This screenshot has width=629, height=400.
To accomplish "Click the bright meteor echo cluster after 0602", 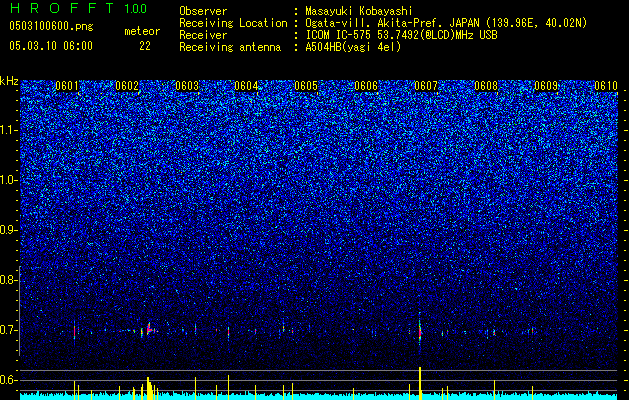I will (x=149, y=330).
